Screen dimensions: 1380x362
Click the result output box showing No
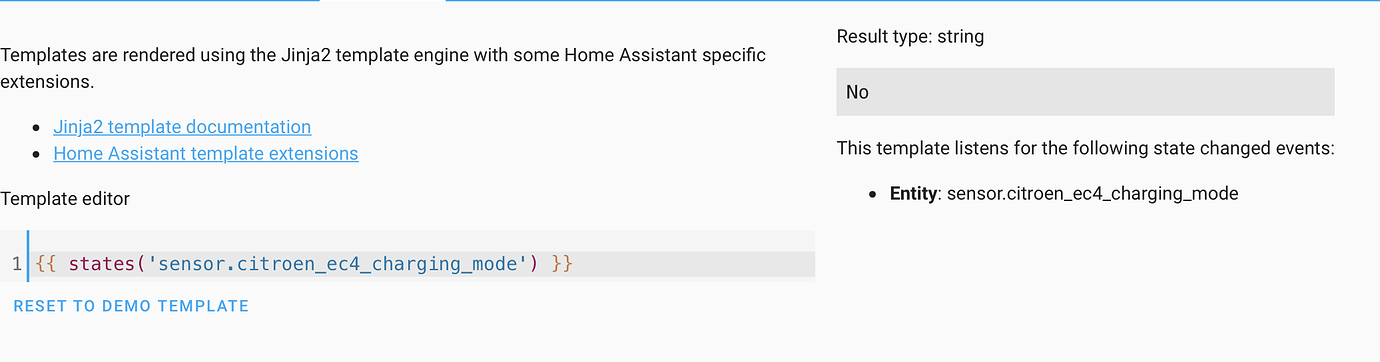[1085, 92]
